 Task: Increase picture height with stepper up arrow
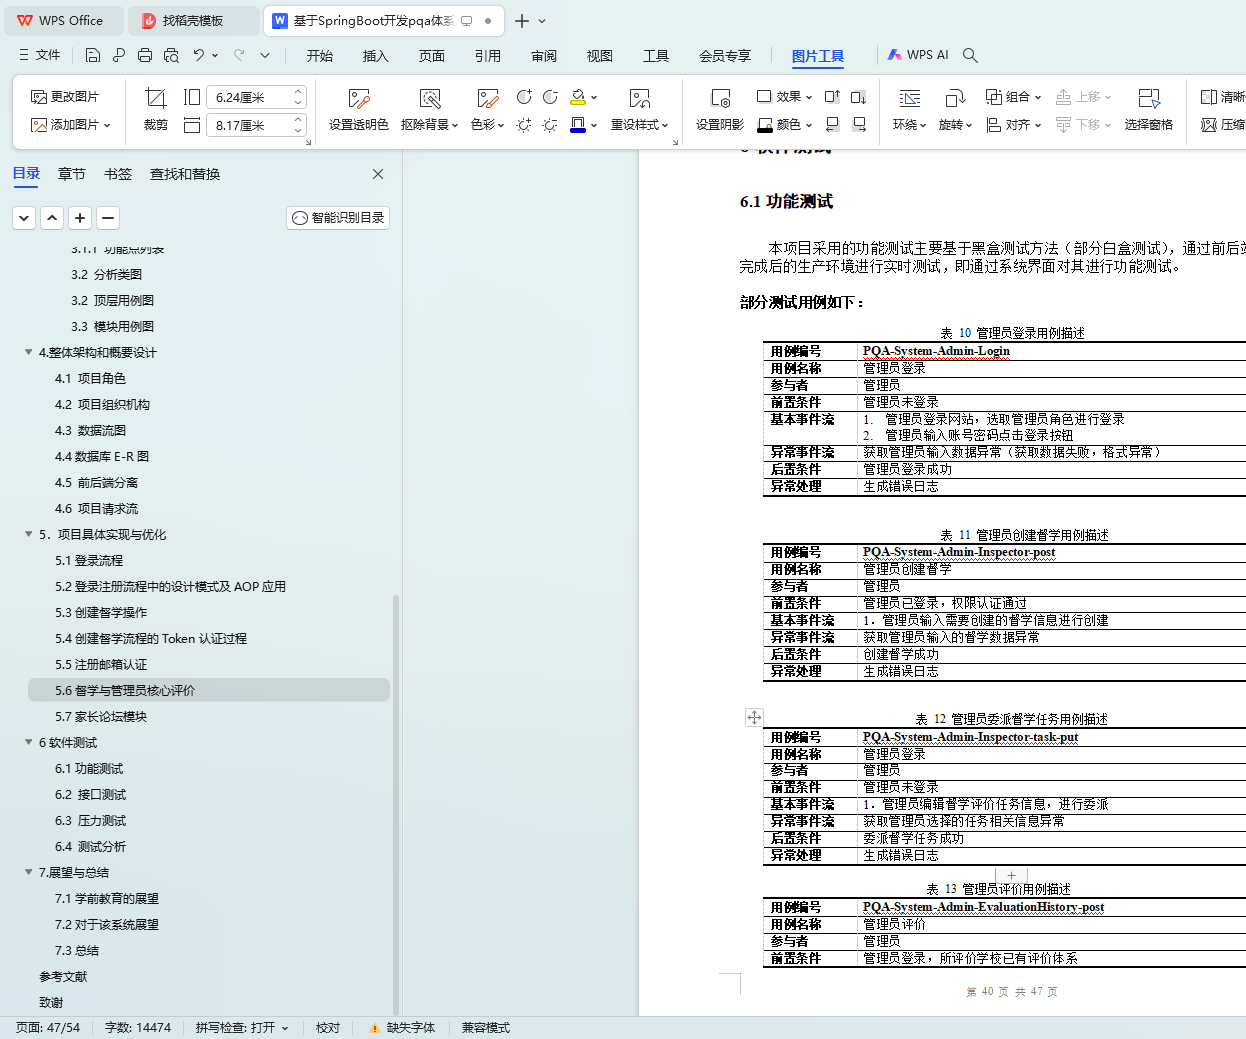click(x=298, y=92)
